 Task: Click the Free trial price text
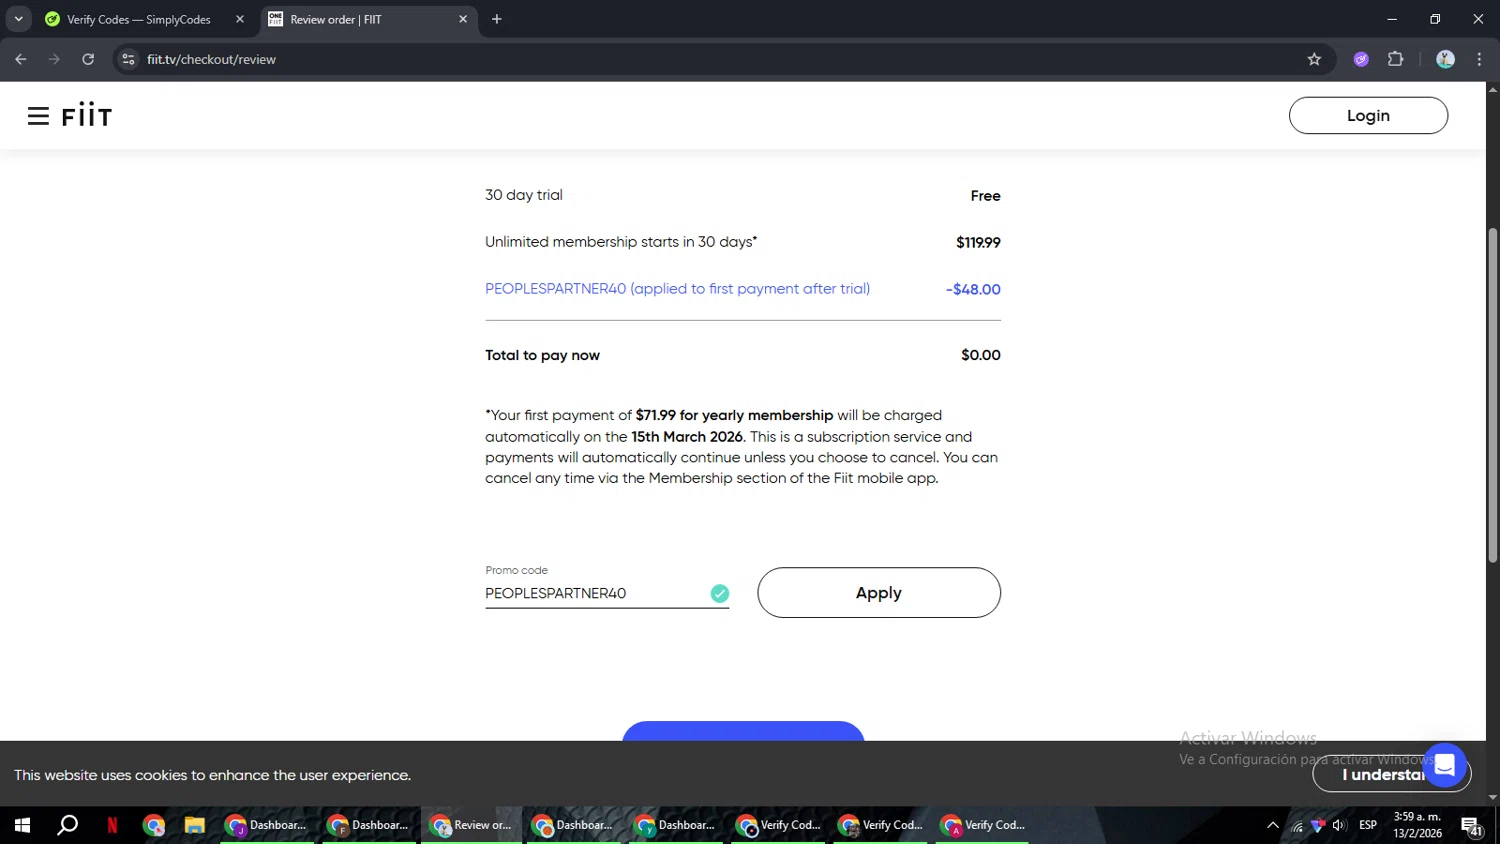(985, 196)
